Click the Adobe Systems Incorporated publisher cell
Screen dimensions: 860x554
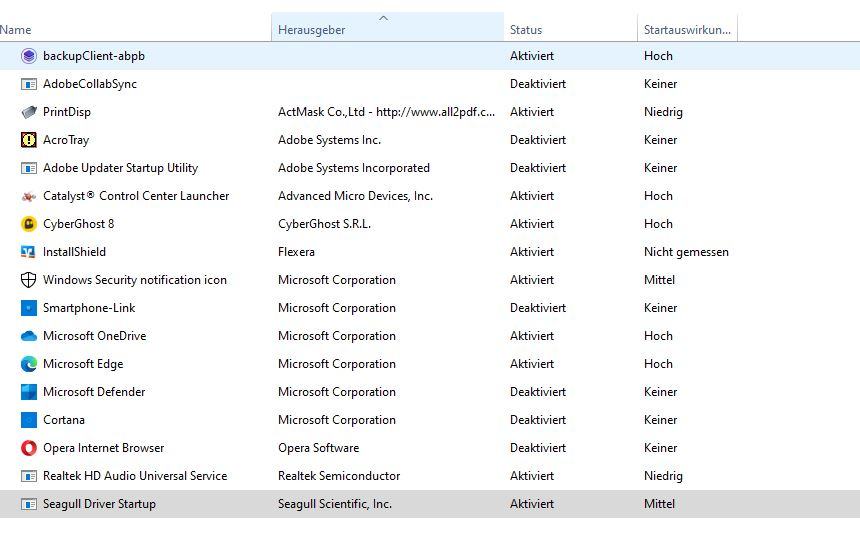tap(354, 168)
